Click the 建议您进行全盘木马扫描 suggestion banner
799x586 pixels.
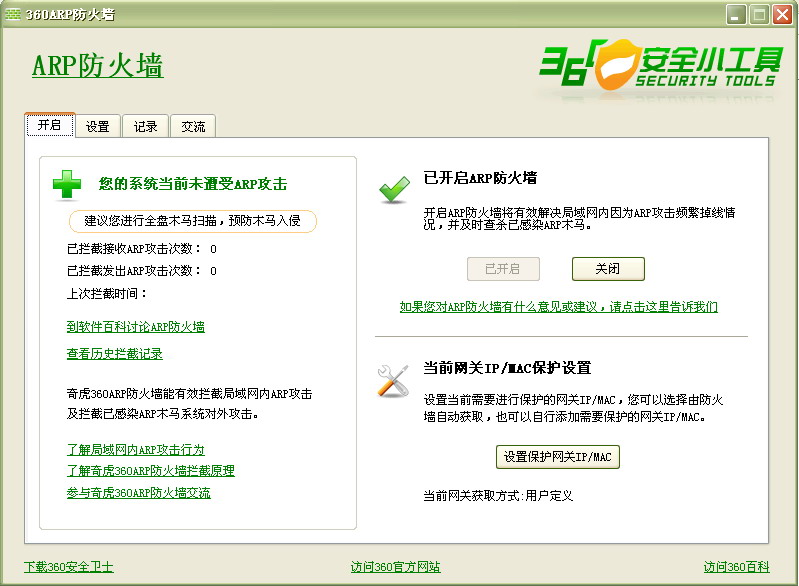(x=193, y=221)
